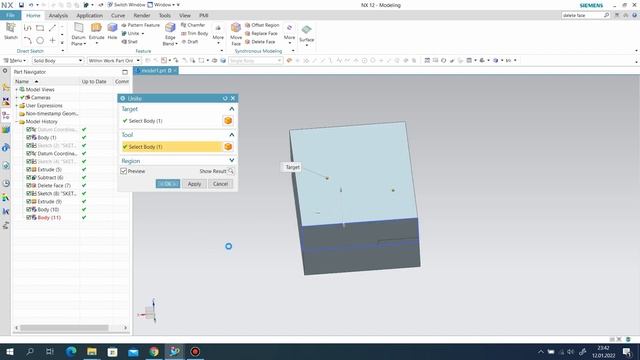
Task: Click the Move Face icon
Action: coord(236,28)
